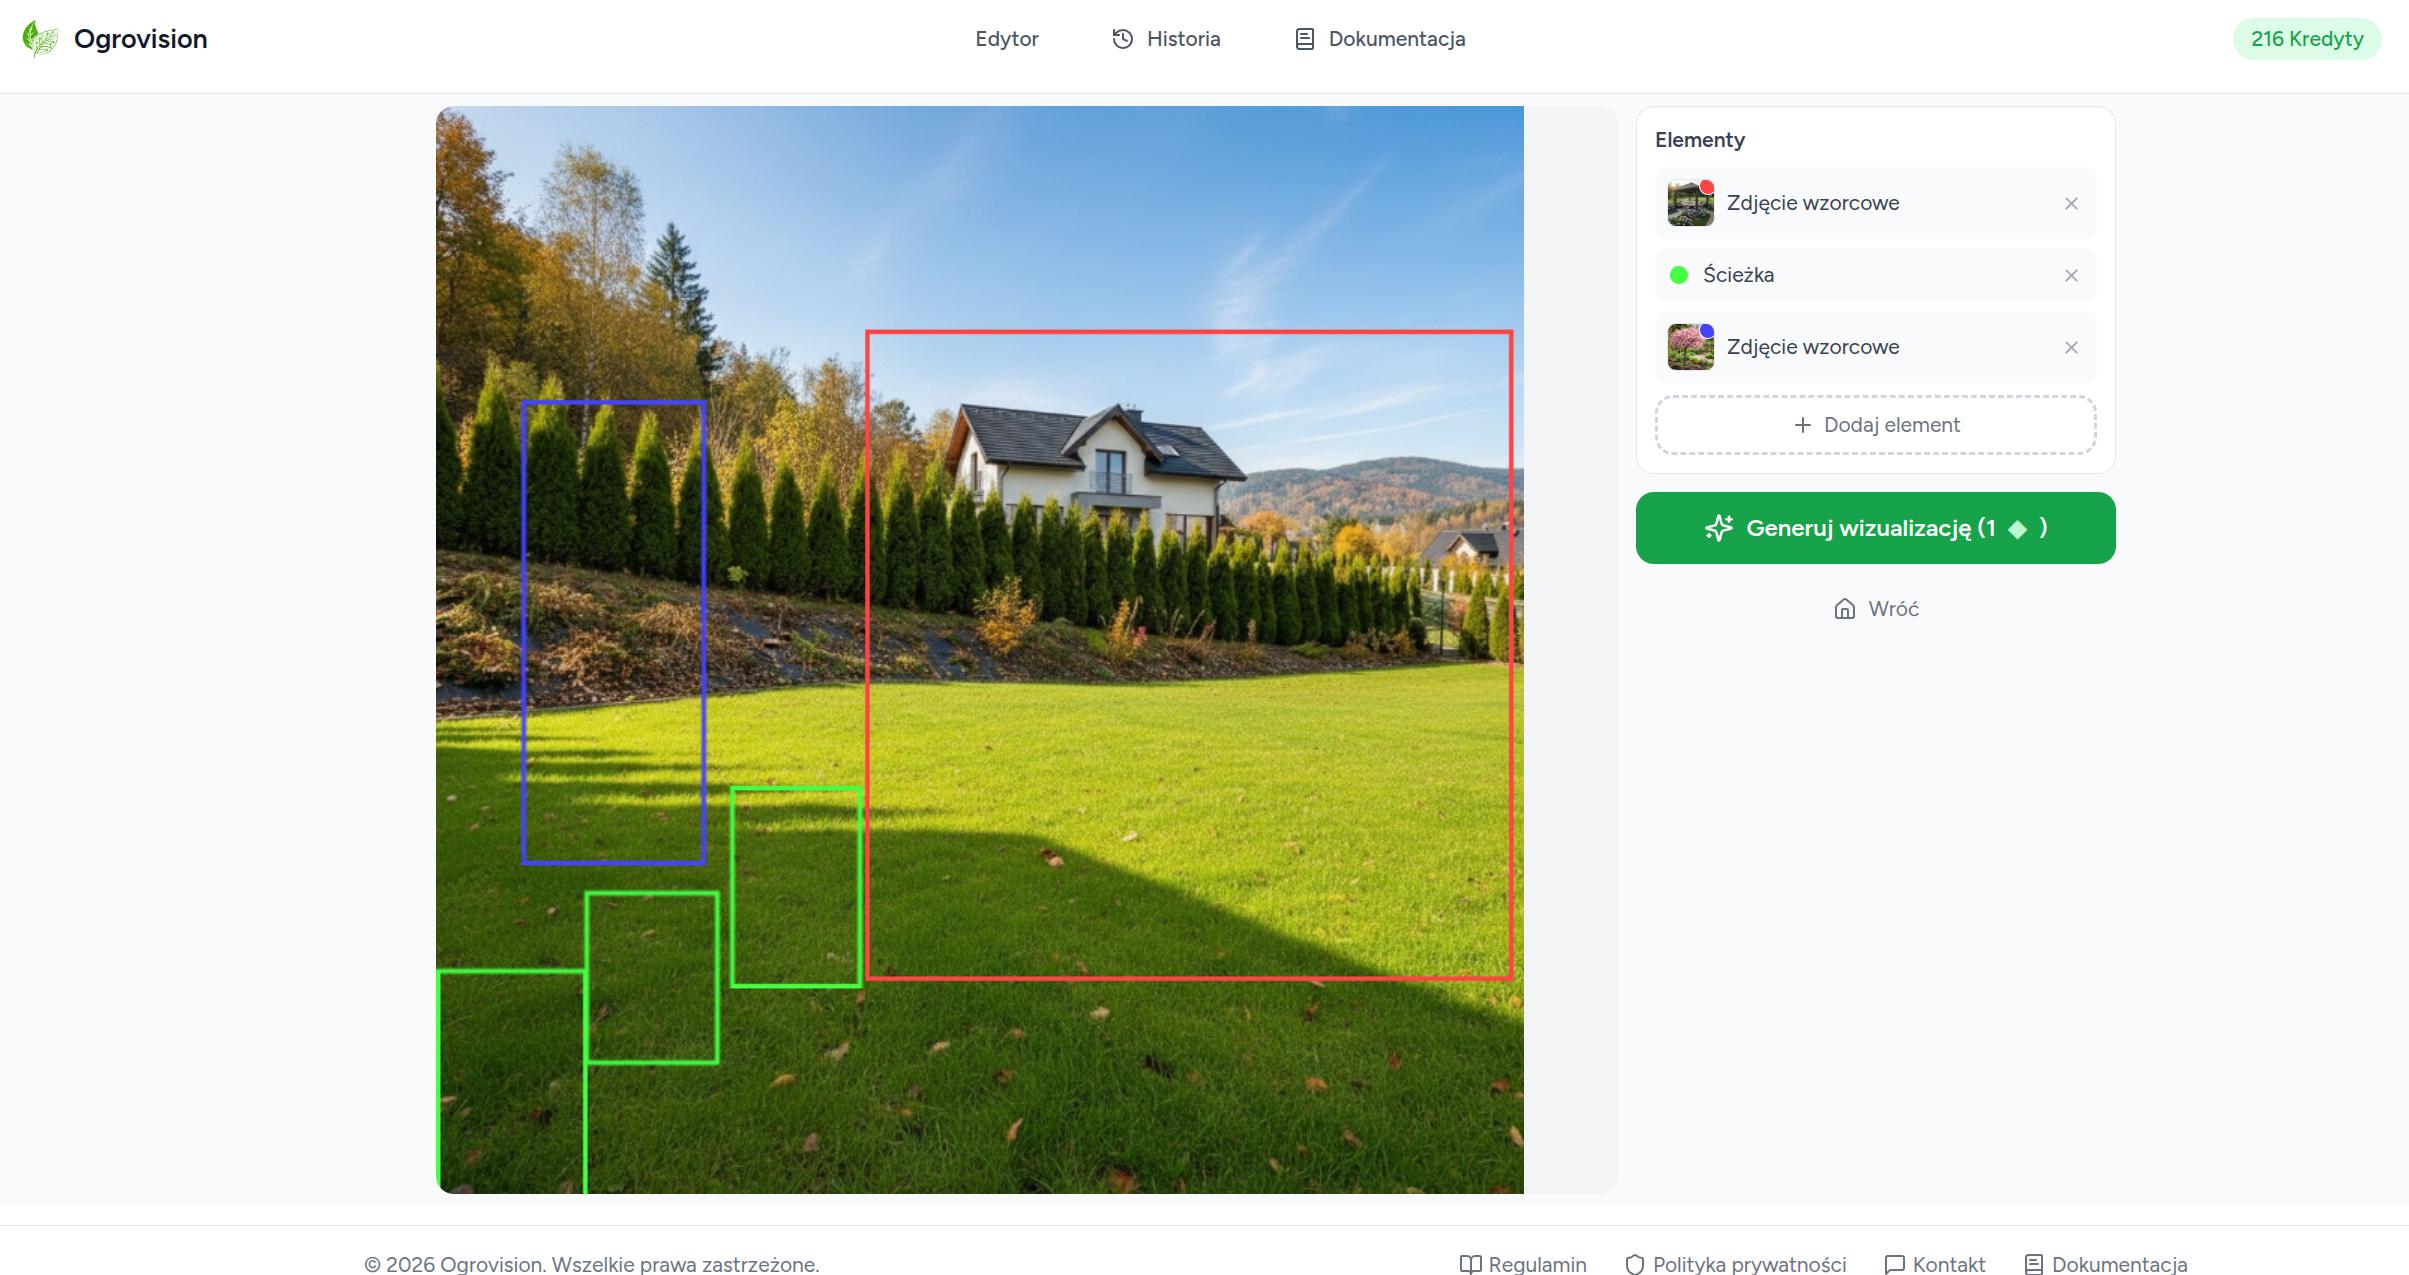Click the Historia clock icon
This screenshot has height=1275, width=2409.
coord(1122,39)
